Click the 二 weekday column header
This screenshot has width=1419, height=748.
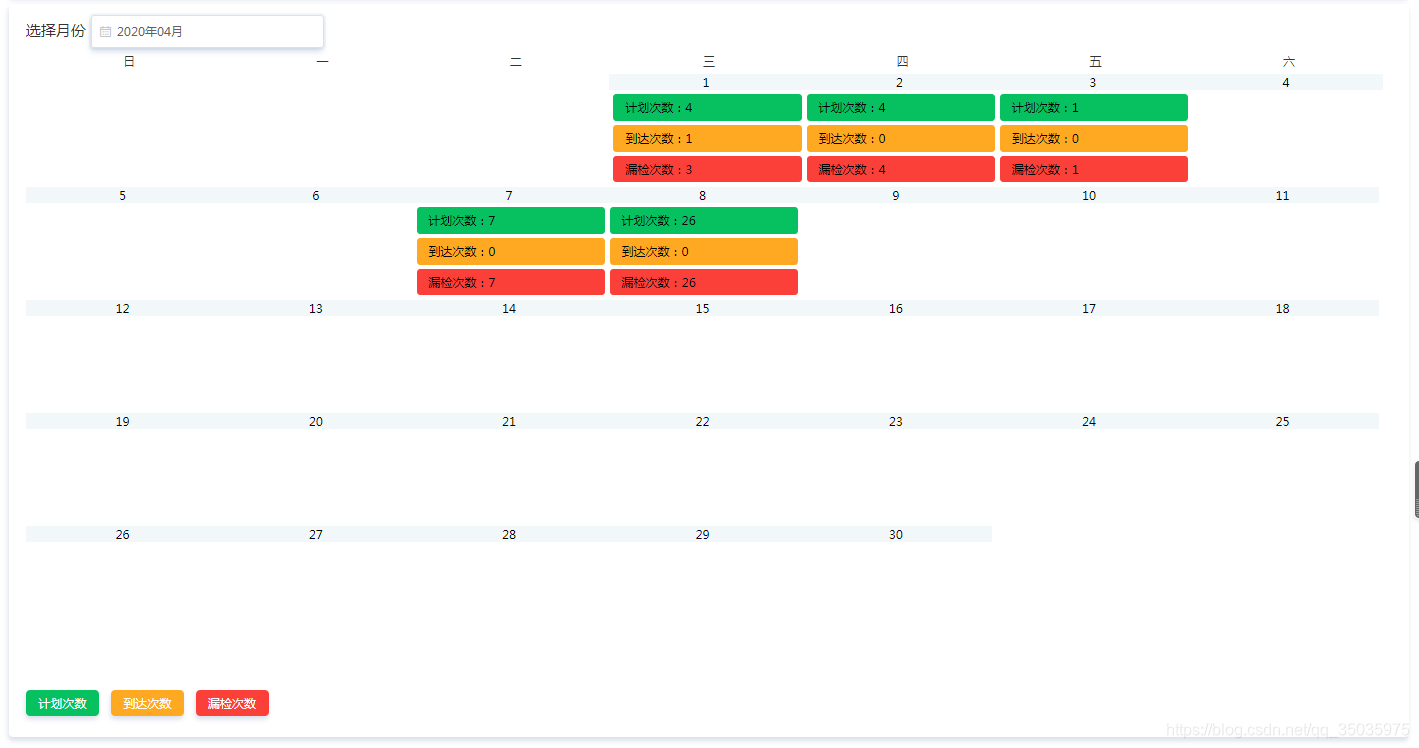pyautogui.click(x=516, y=62)
